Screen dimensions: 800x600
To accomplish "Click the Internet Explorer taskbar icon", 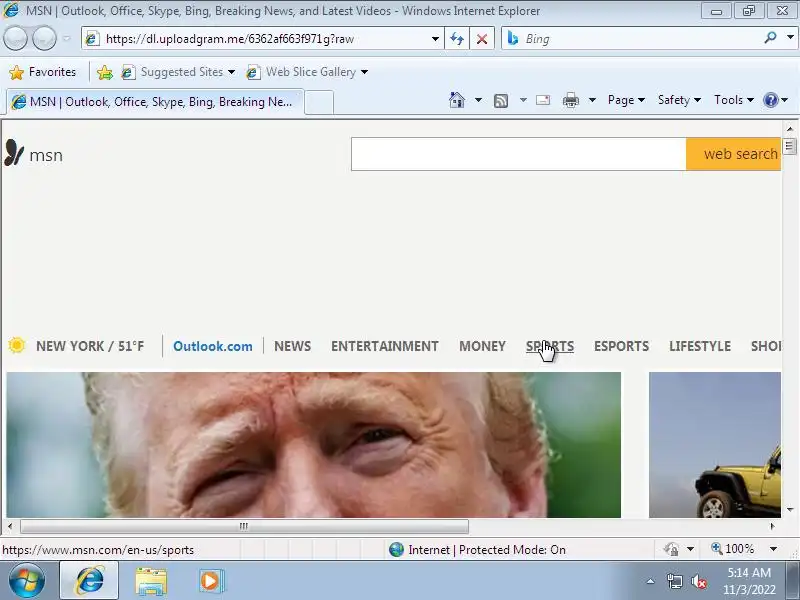I will pyautogui.click(x=89, y=581).
